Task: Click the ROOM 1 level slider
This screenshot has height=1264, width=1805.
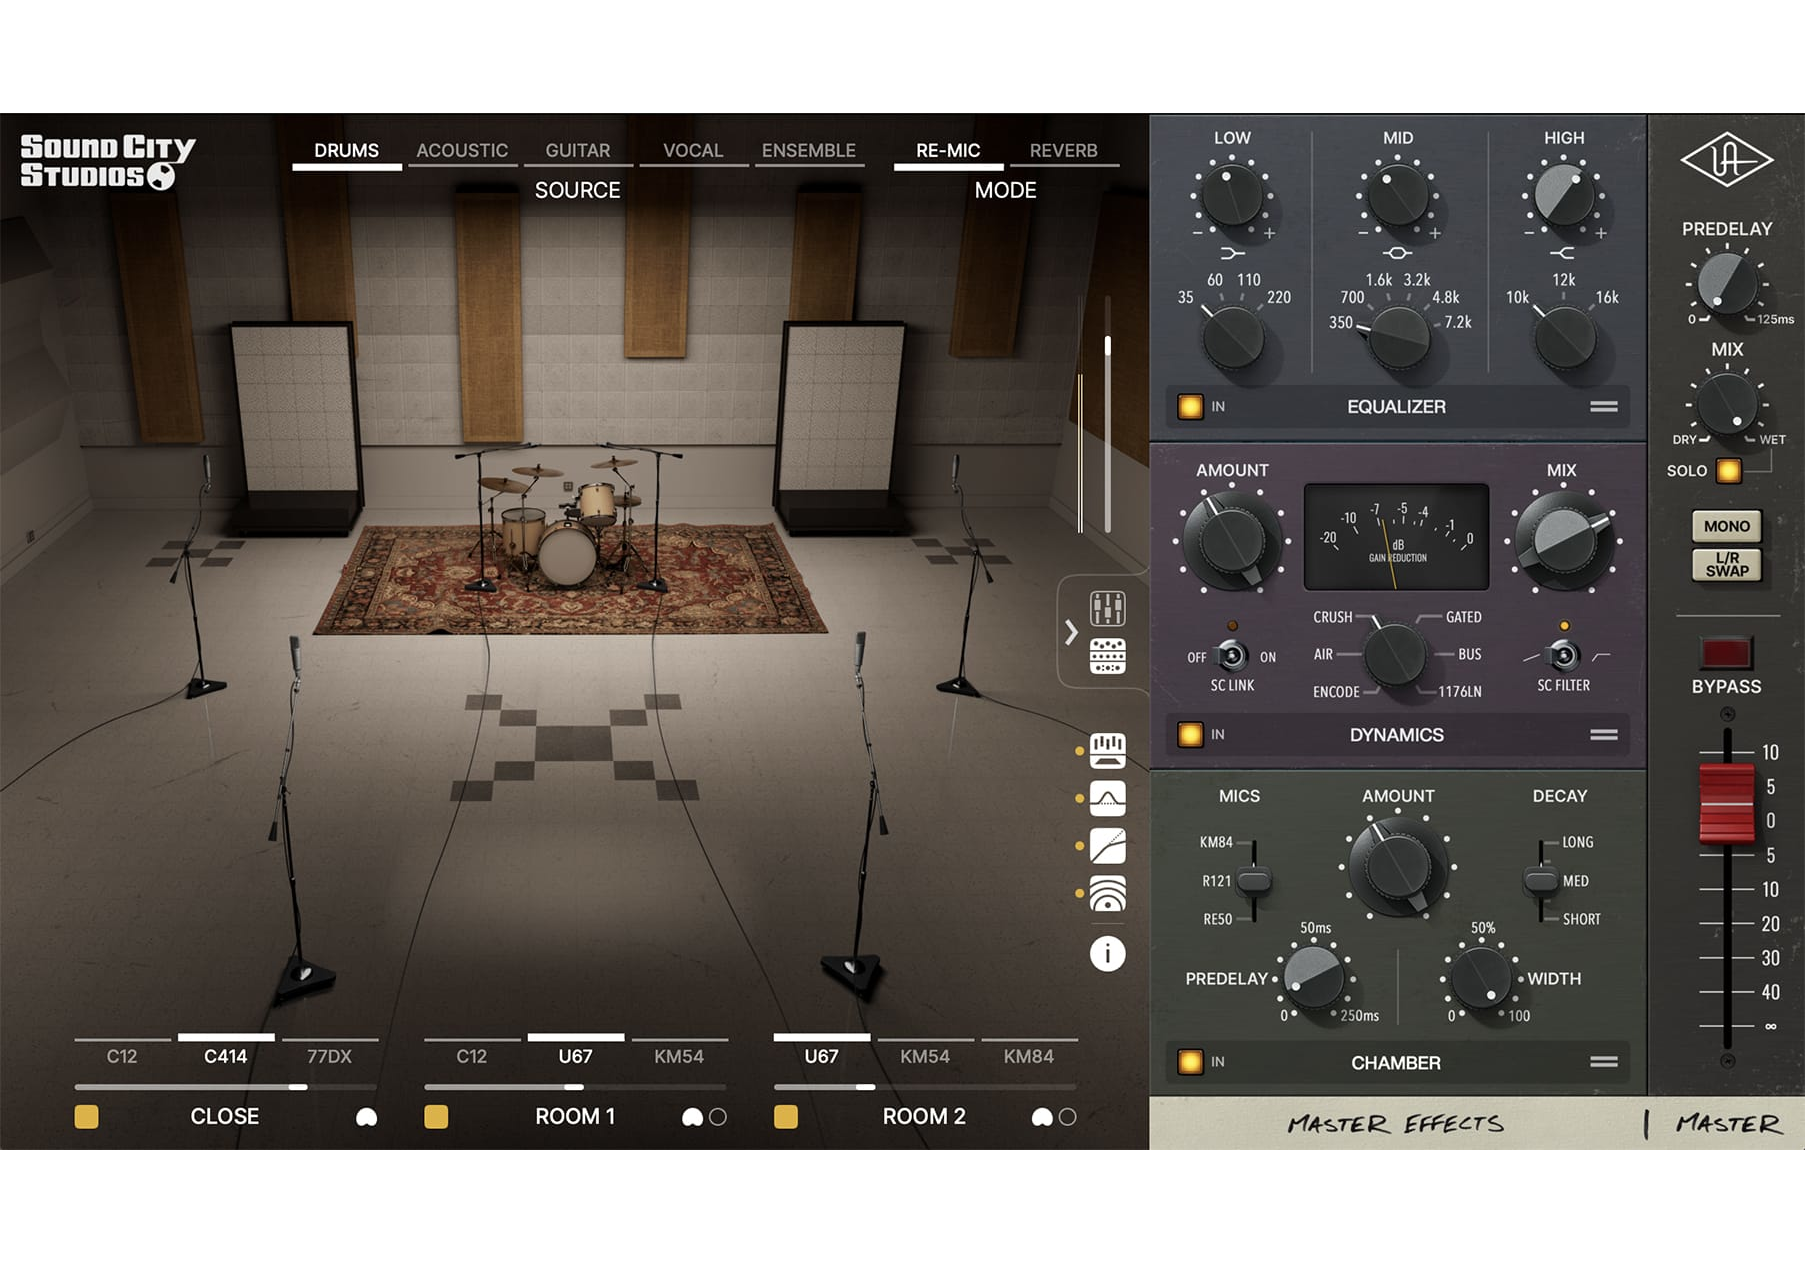Action: click(x=575, y=1087)
